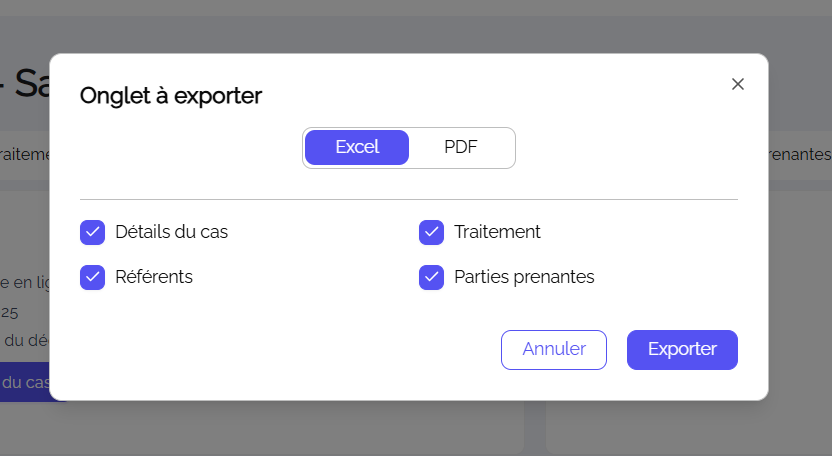The height and width of the screenshot is (456, 832).
Task: Click the Traitement label in the dialog
Action: click(497, 232)
